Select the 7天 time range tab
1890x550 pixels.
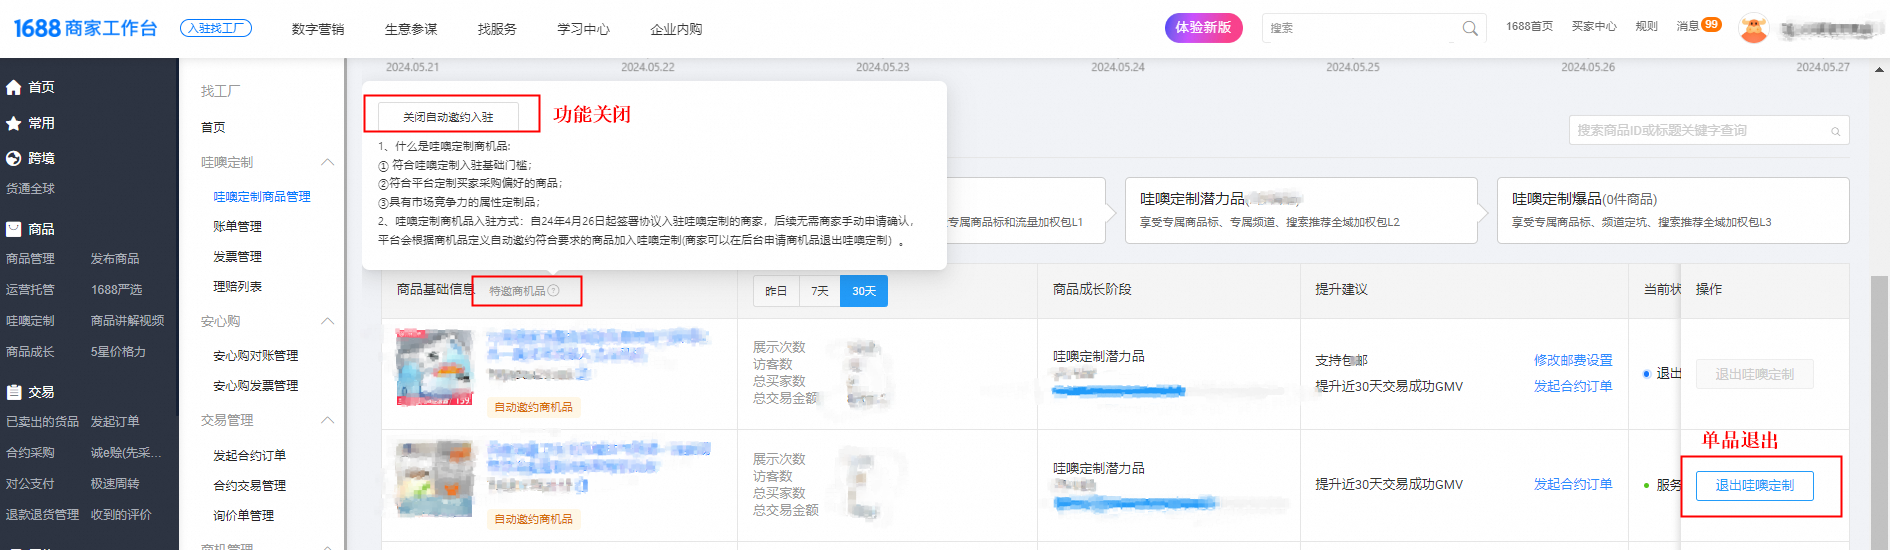820,291
